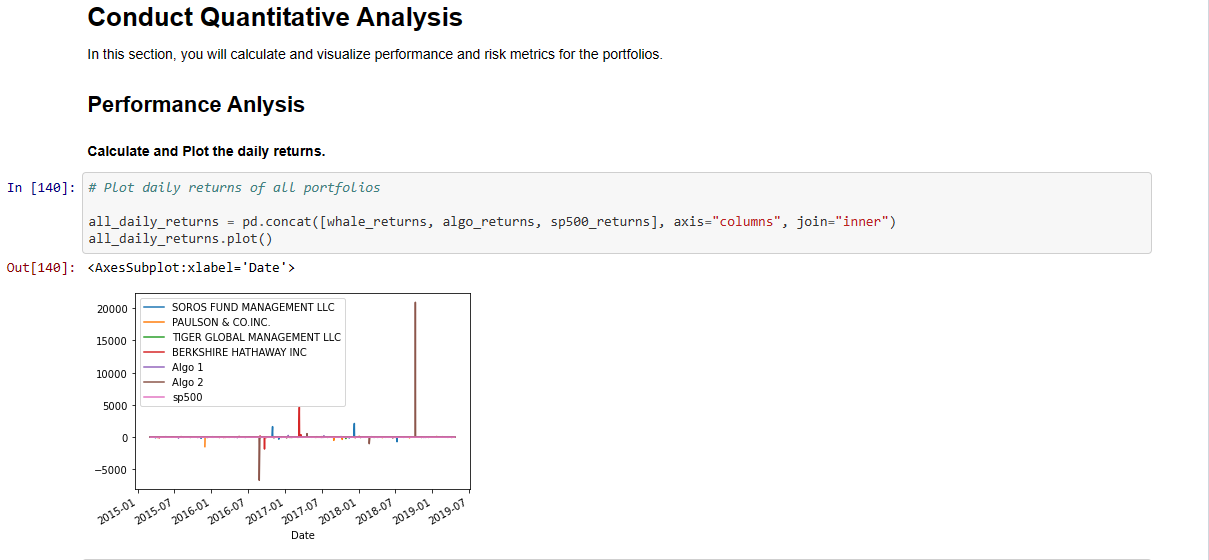Click the y-axis label 10000

point(110,373)
